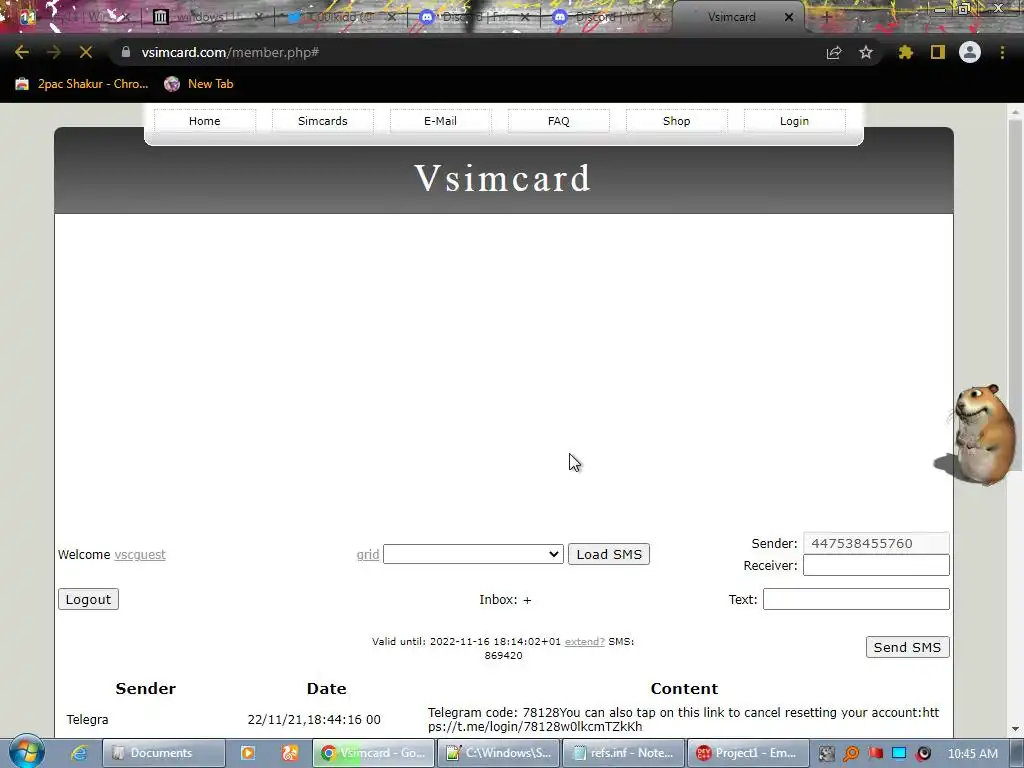Click the Send SMS button
The width and height of the screenshot is (1024, 768).
click(x=907, y=647)
